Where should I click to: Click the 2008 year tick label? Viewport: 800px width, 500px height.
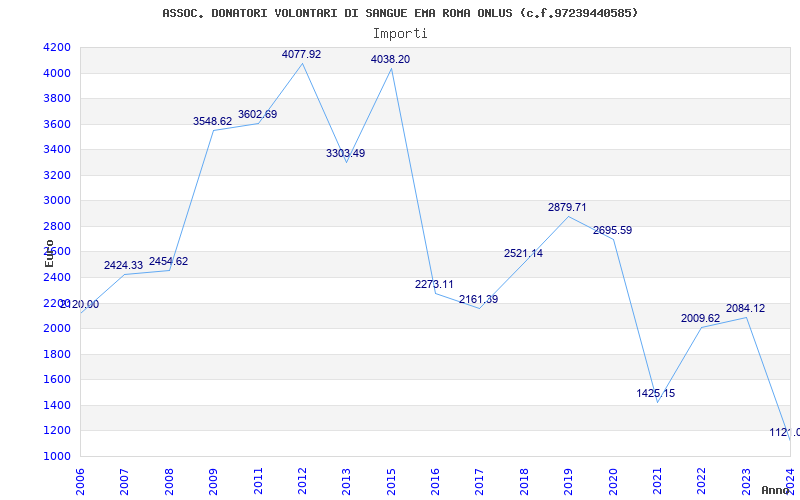pyautogui.click(x=169, y=481)
